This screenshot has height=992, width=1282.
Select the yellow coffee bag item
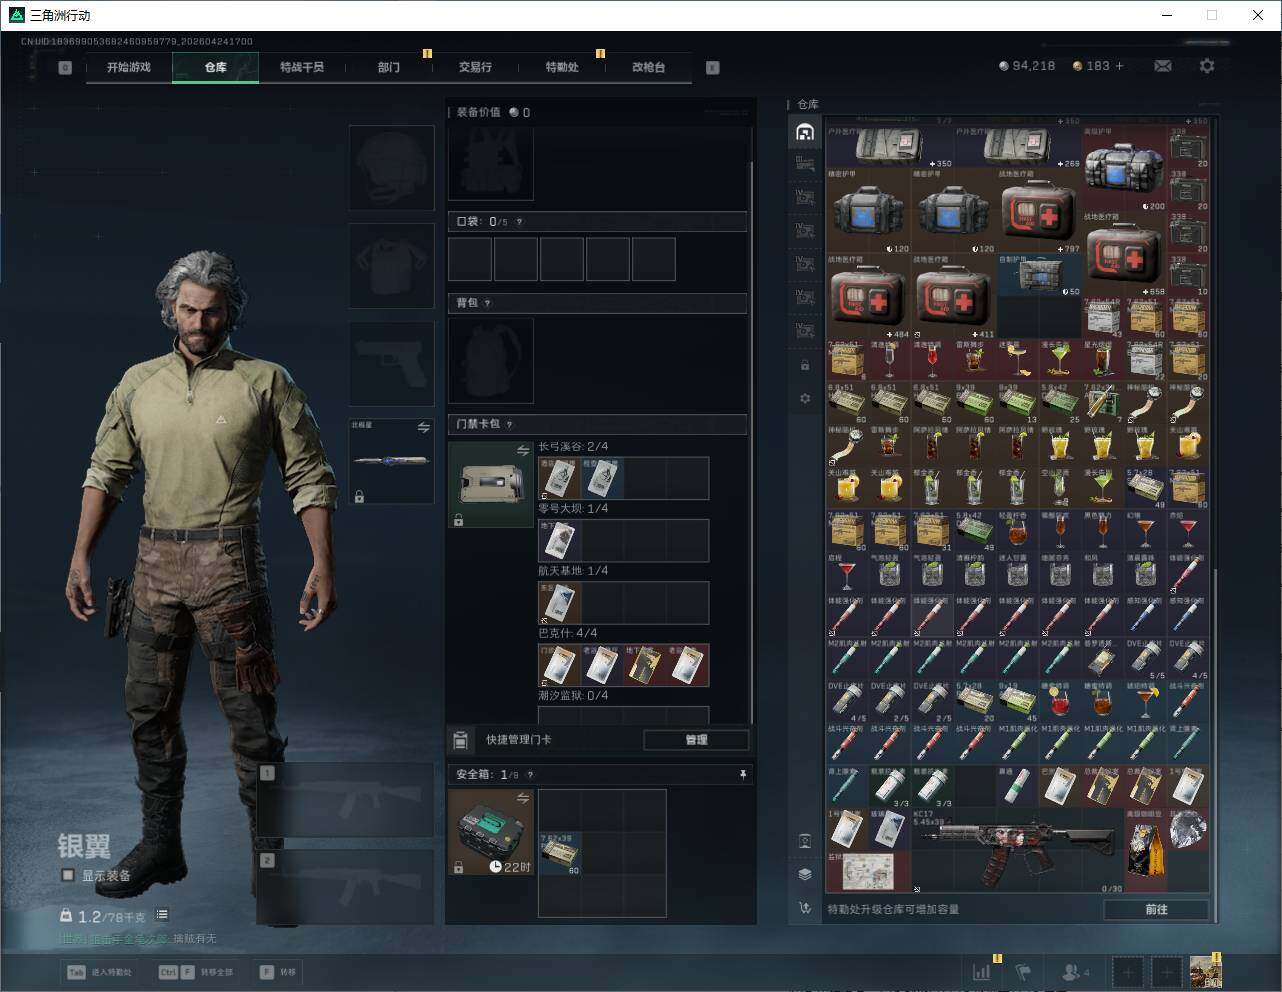[x=1145, y=850]
